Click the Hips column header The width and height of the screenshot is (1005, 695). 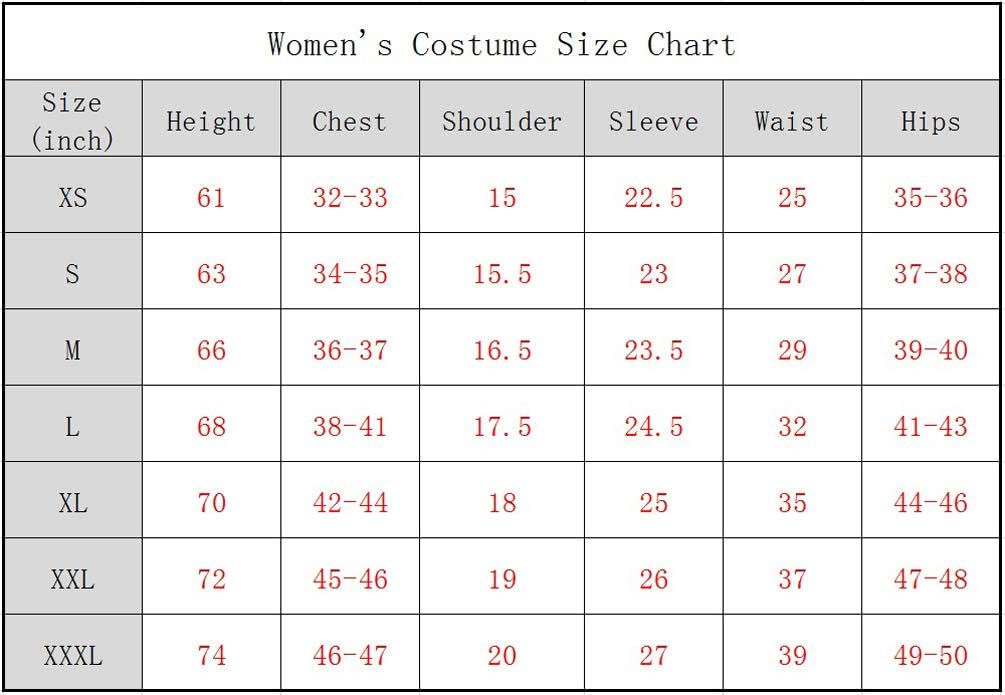tap(931, 121)
